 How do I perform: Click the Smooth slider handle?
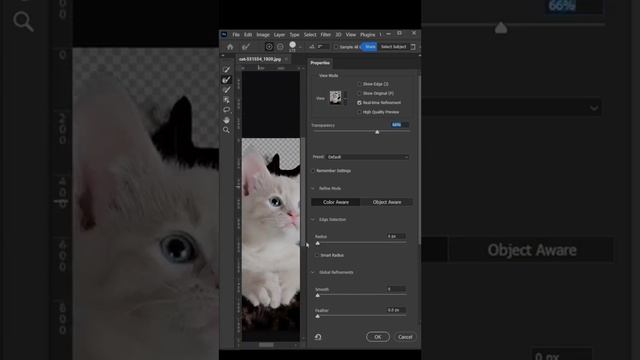point(318,296)
